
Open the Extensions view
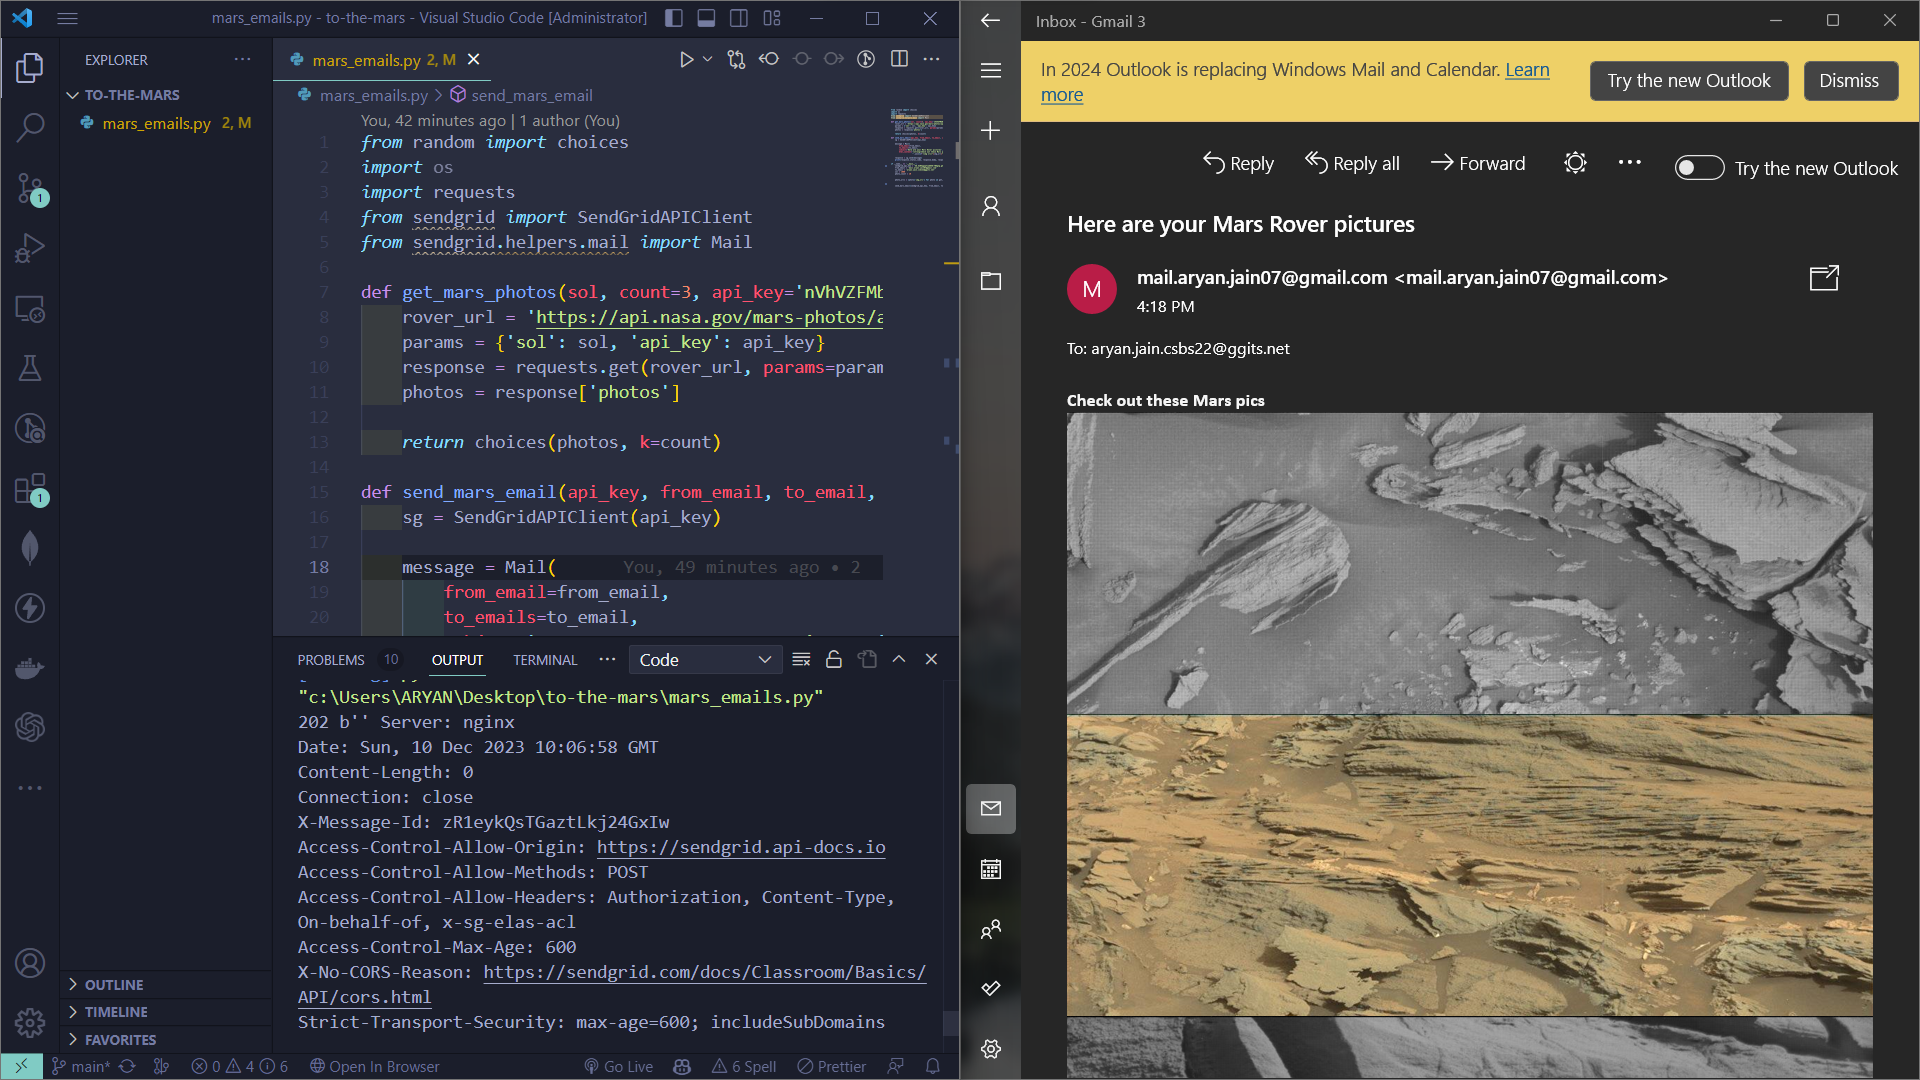[30, 489]
